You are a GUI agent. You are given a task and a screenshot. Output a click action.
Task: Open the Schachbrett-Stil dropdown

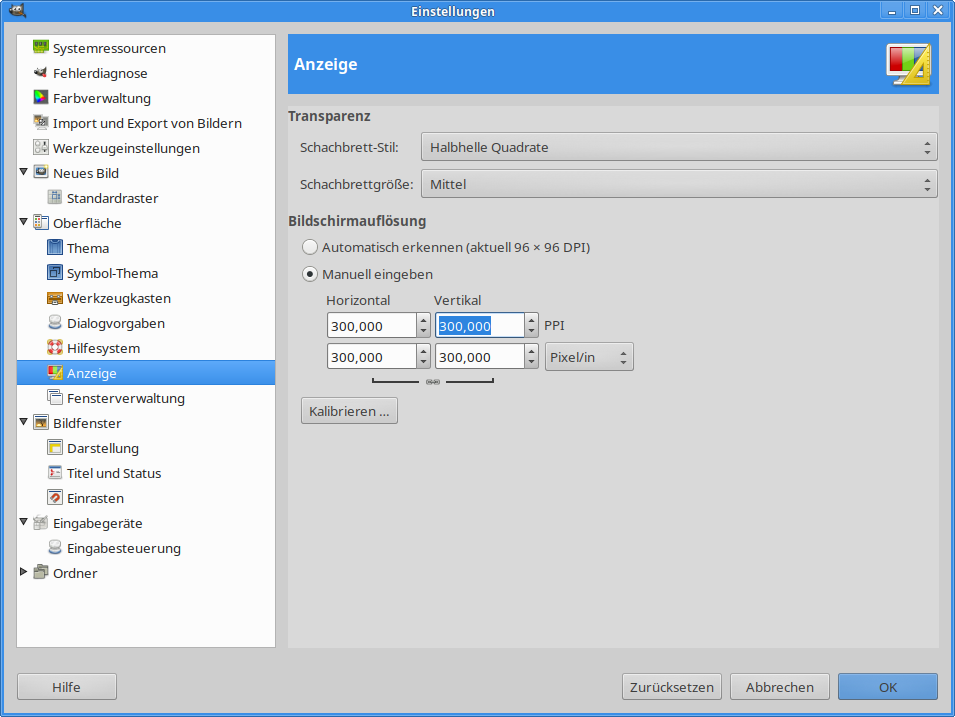(678, 147)
